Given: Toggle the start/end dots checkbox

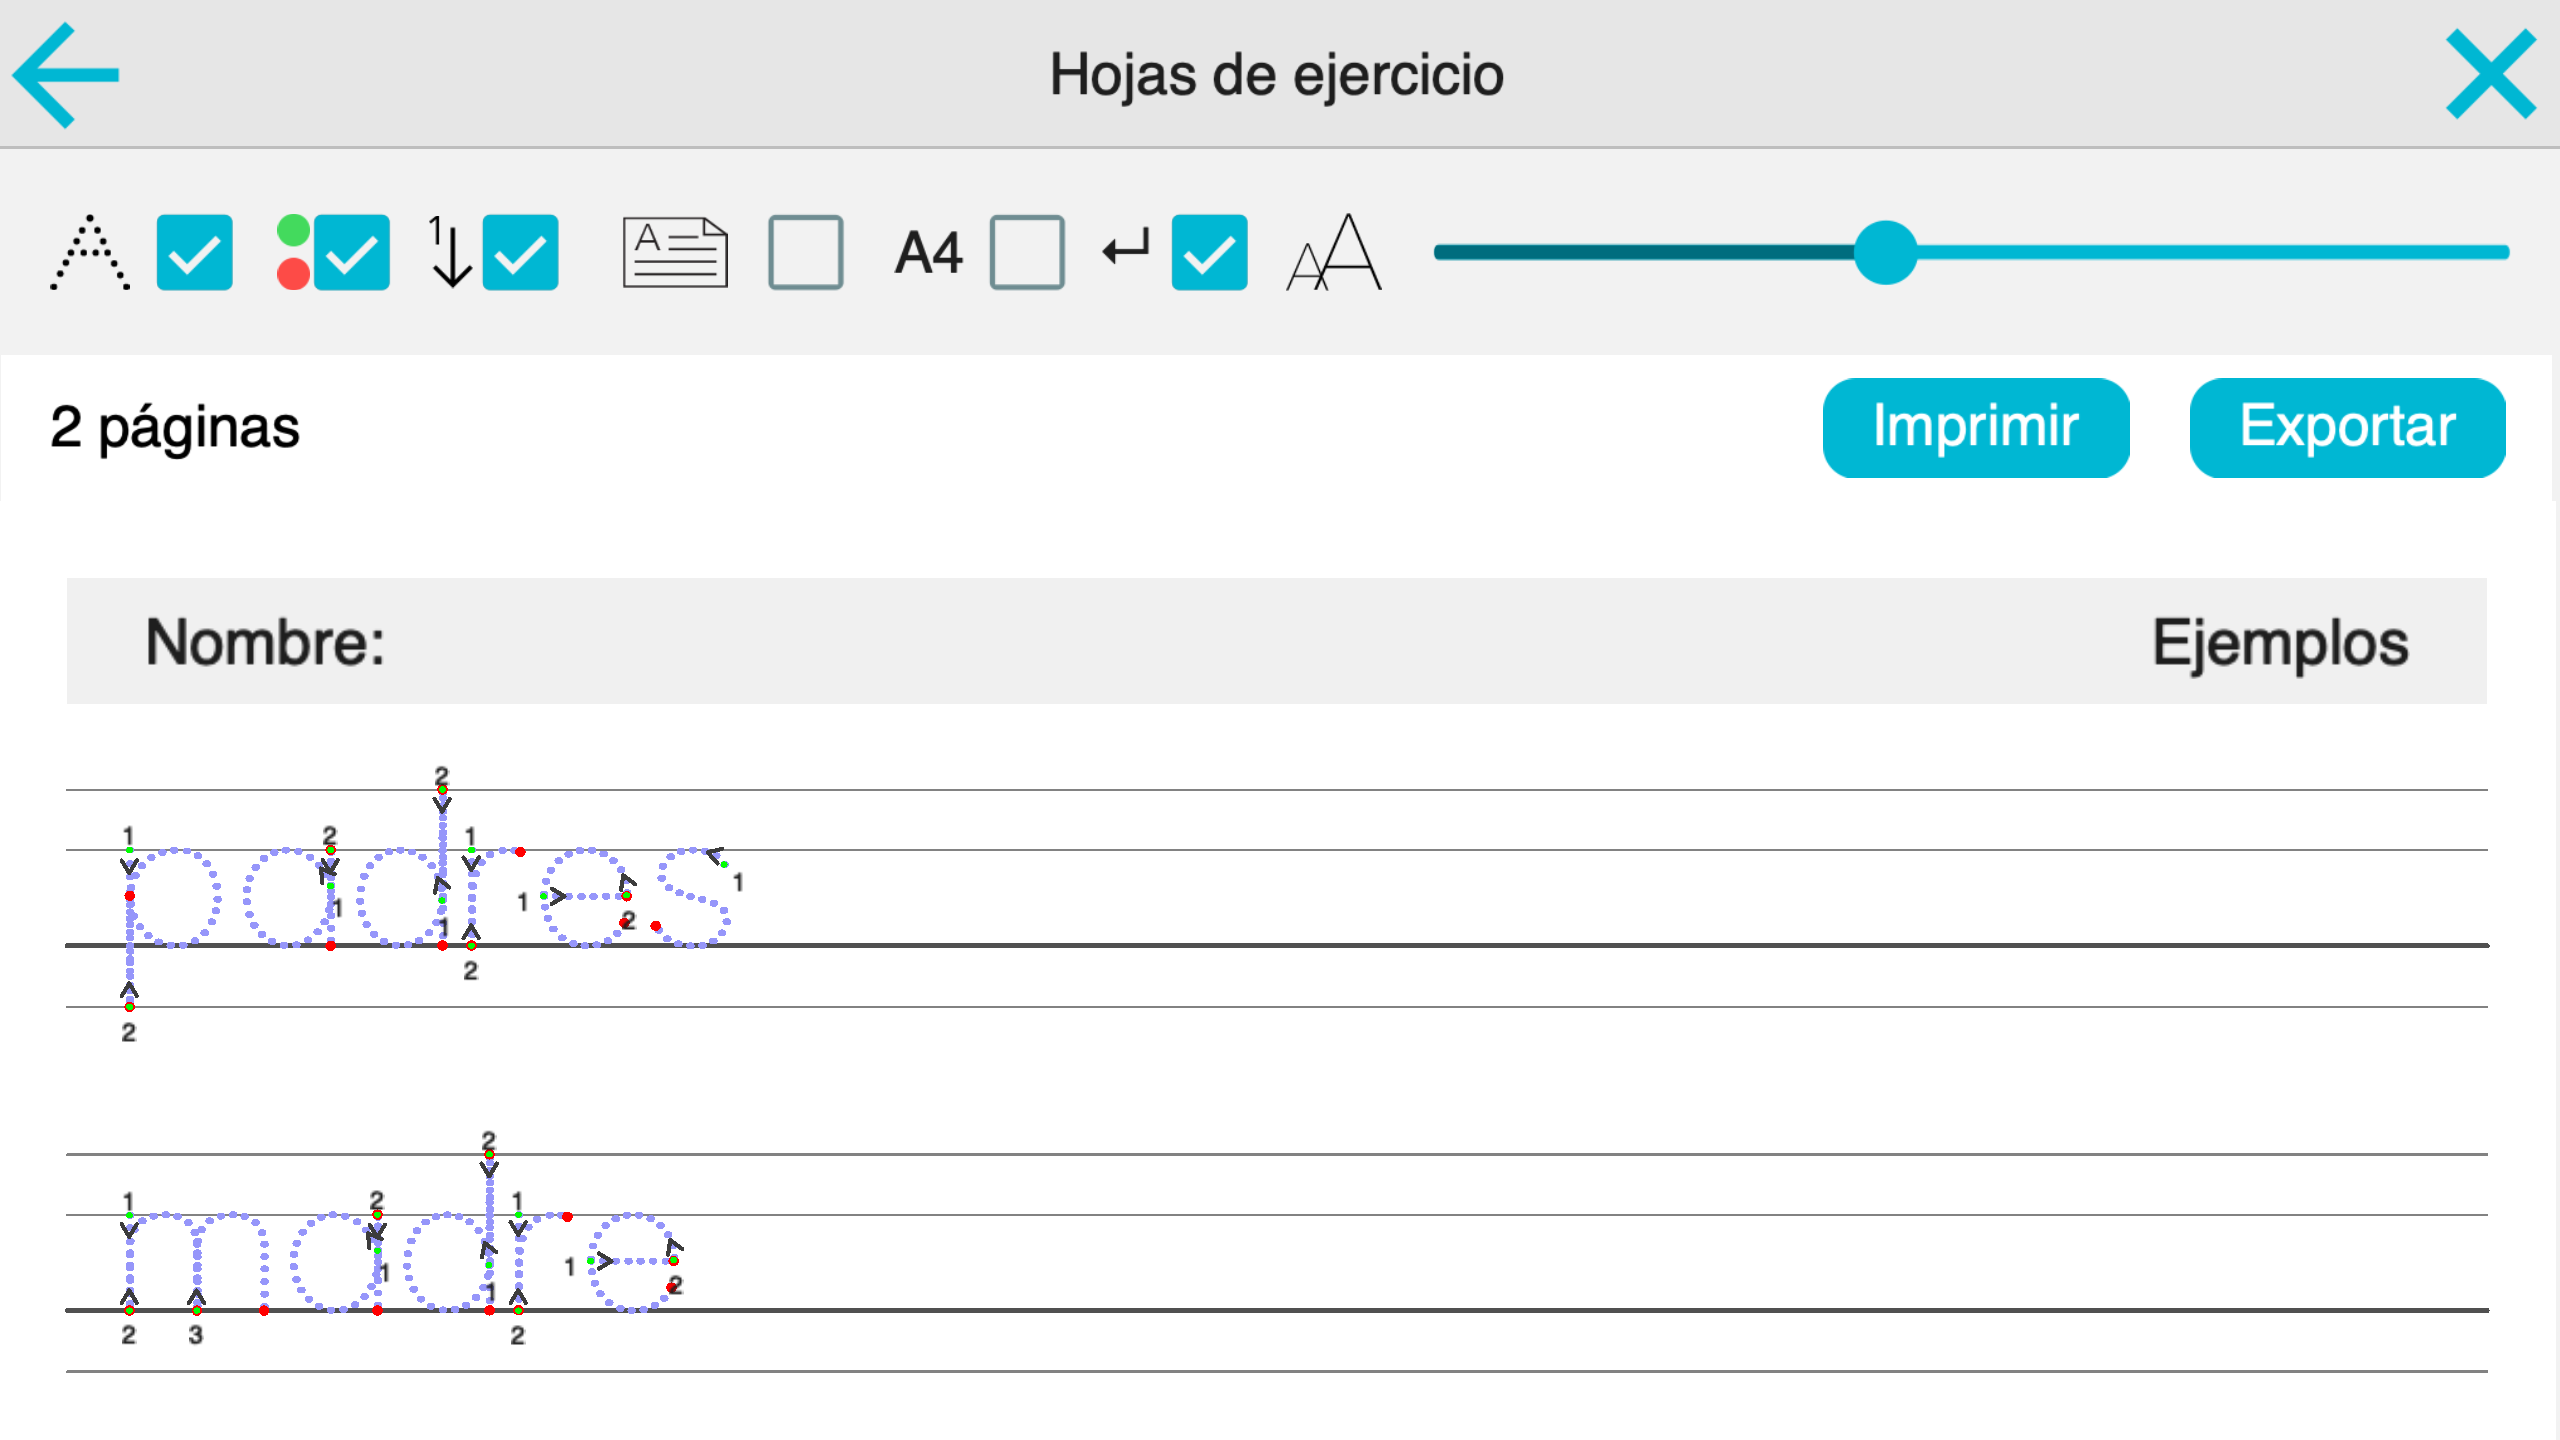Looking at the screenshot, I should (x=352, y=252).
